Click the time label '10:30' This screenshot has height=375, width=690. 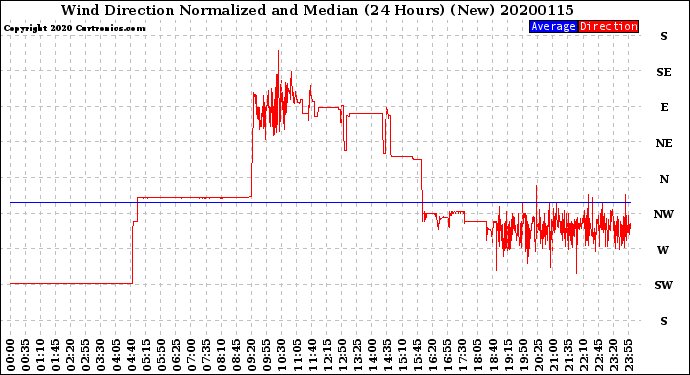(x=281, y=355)
